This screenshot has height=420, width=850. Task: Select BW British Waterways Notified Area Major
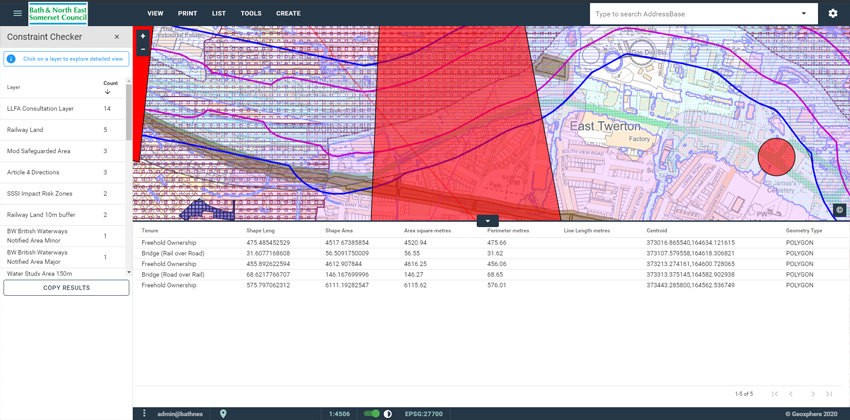64,257
